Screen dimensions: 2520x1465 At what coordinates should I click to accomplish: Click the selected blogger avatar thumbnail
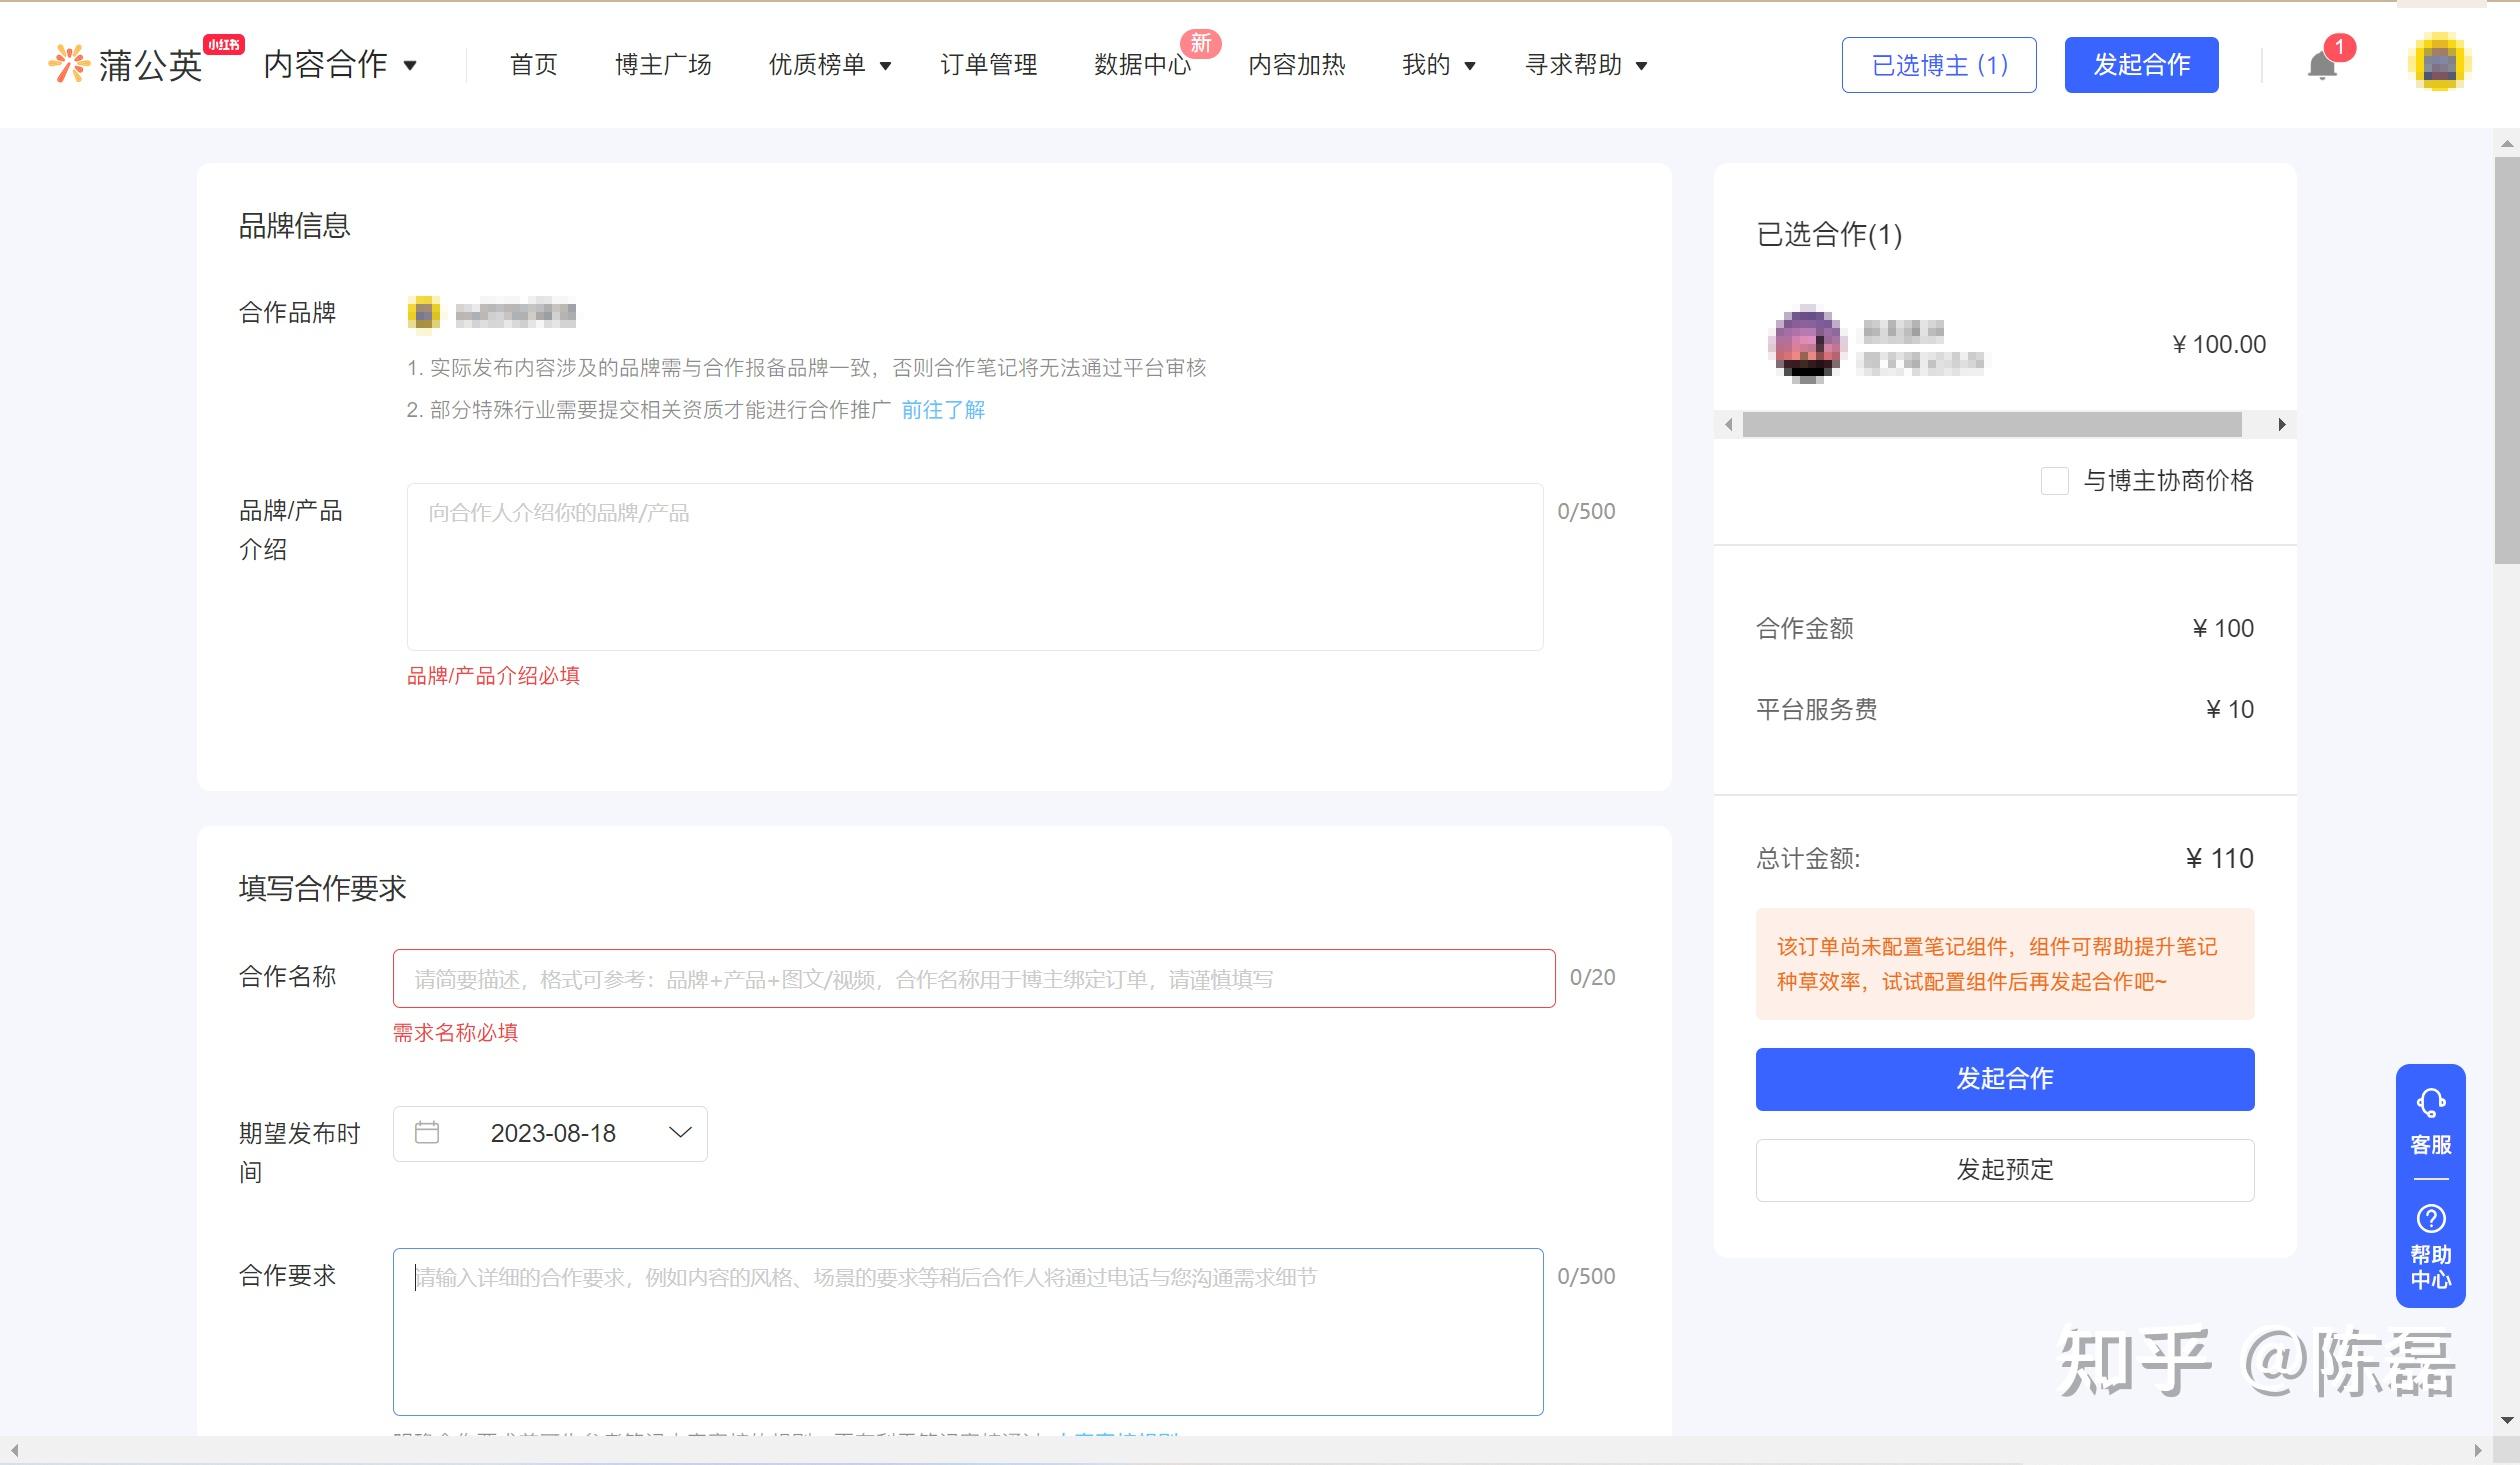coord(1806,345)
